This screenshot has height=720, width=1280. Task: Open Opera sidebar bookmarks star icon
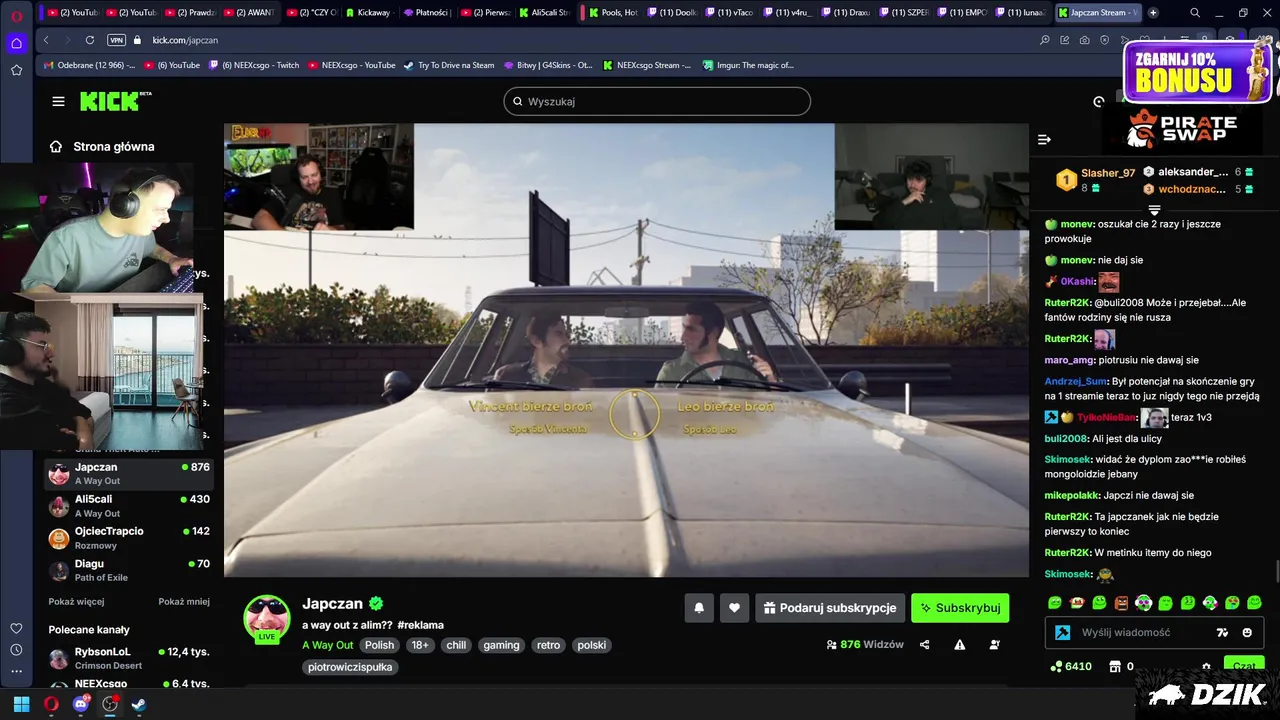[16, 70]
